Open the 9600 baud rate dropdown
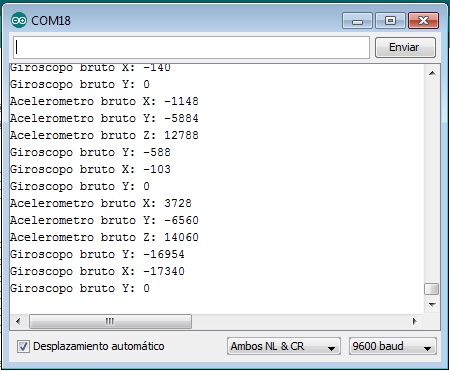The width and height of the screenshot is (450, 371). [x=393, y=346]
